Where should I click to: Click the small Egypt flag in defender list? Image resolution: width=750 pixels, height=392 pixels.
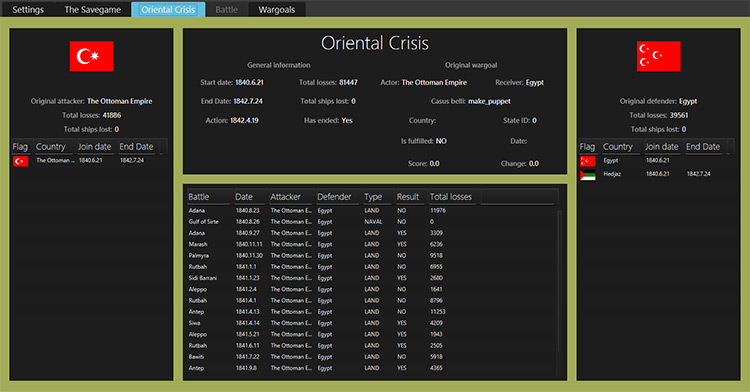(588, 161)
